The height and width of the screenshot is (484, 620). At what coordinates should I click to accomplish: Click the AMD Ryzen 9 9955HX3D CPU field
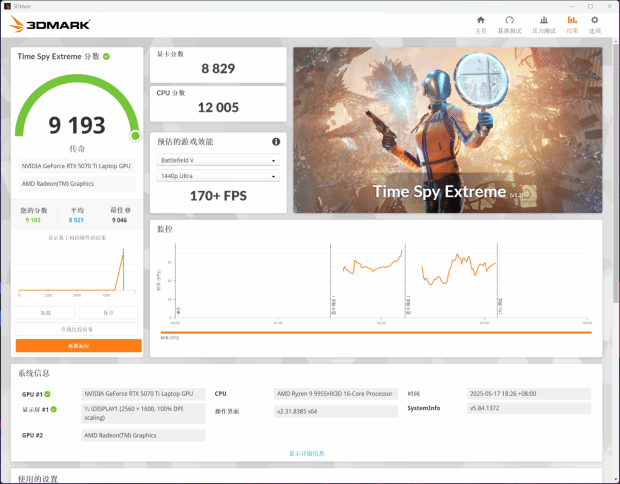(336, 394)
